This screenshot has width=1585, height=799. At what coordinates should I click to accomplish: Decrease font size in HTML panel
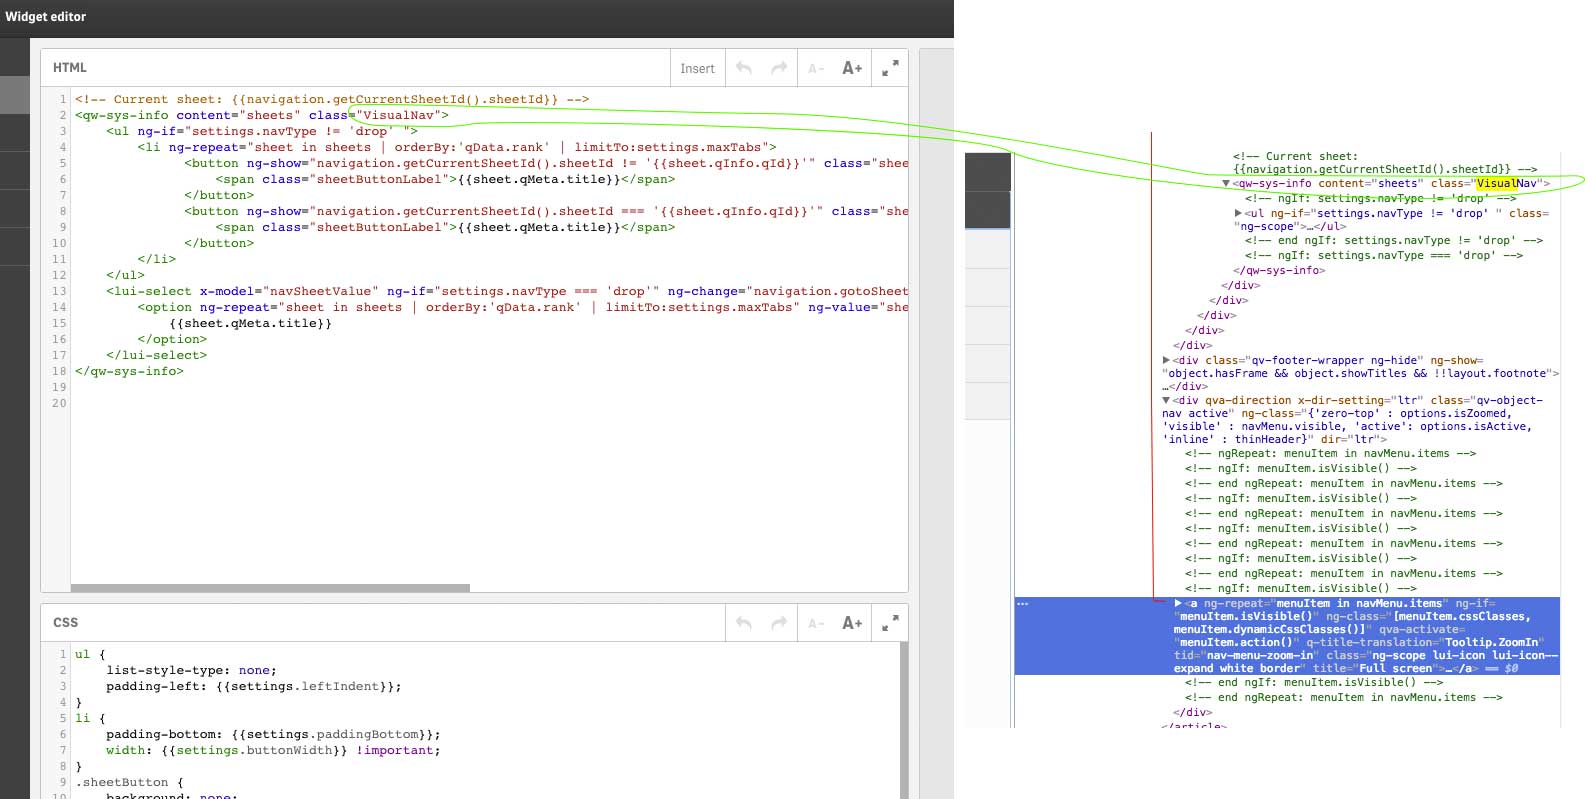pos(816,68)
